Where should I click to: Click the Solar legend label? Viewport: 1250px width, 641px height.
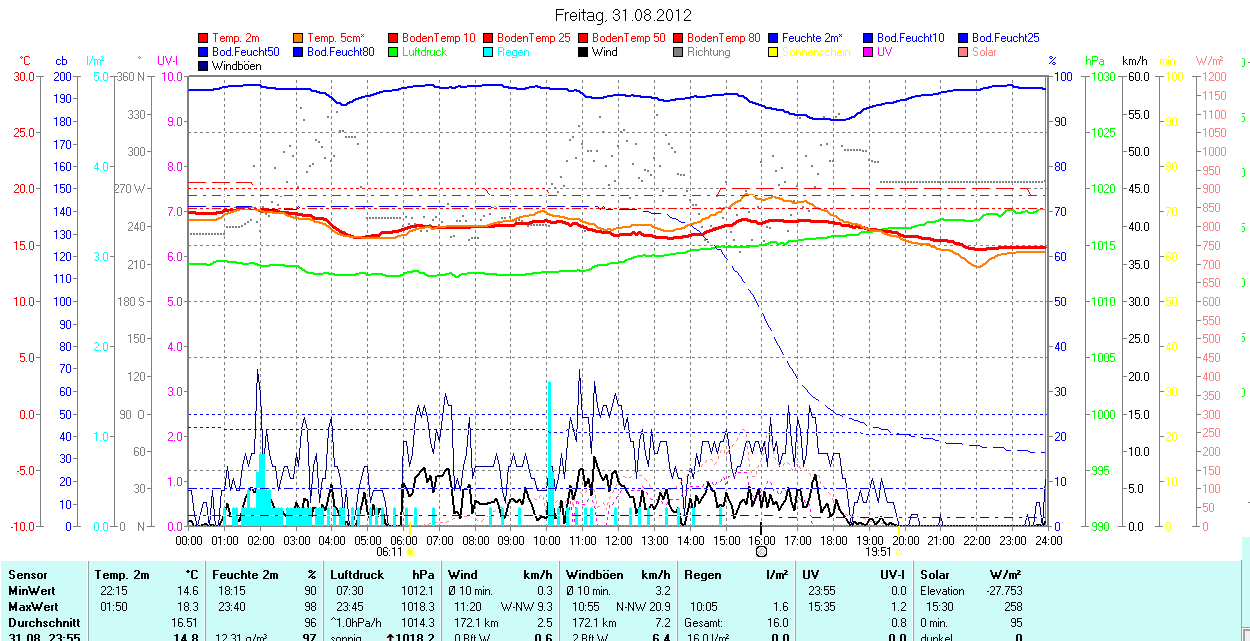984,52
